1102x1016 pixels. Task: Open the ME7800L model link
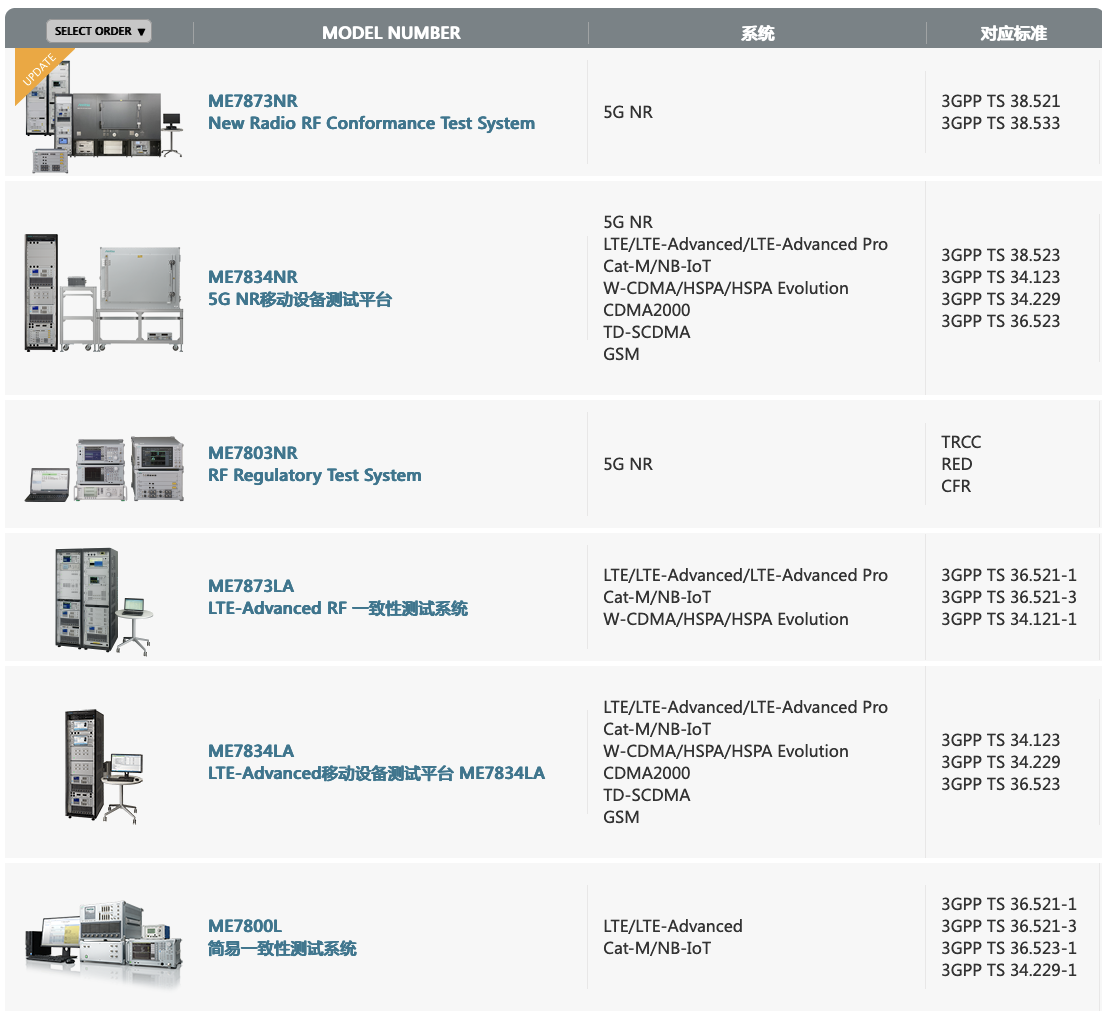245,926
